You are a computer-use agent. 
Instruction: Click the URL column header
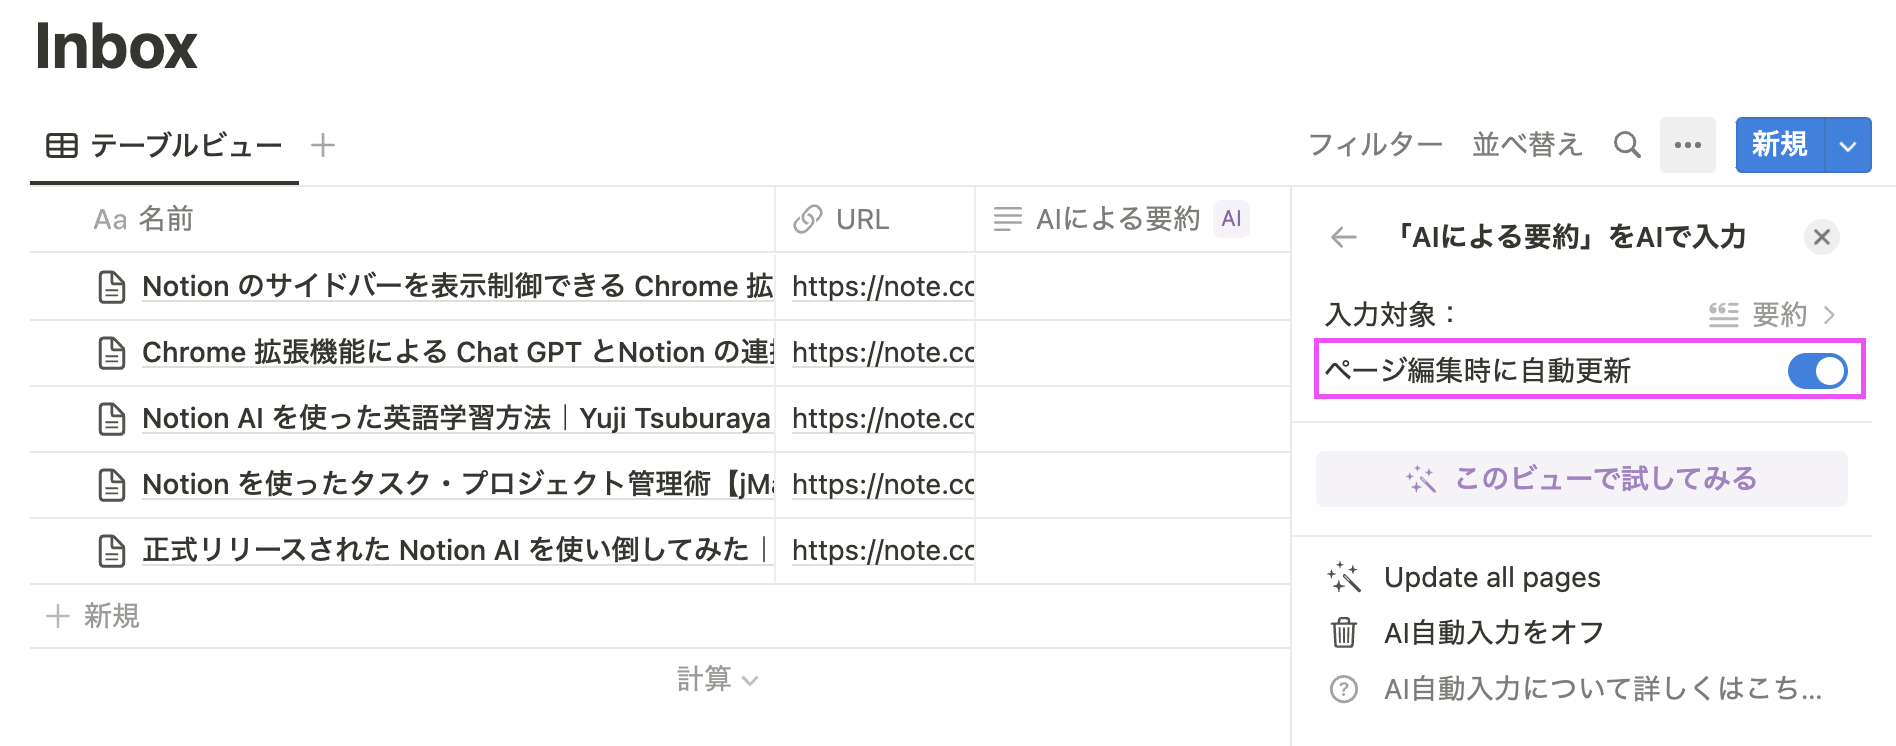pyautogui.click(x=875, y=219)
